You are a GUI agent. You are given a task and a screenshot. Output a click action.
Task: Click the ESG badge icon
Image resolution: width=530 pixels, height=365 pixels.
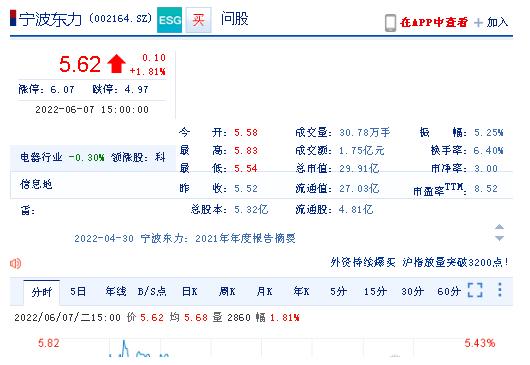(169, 20)
